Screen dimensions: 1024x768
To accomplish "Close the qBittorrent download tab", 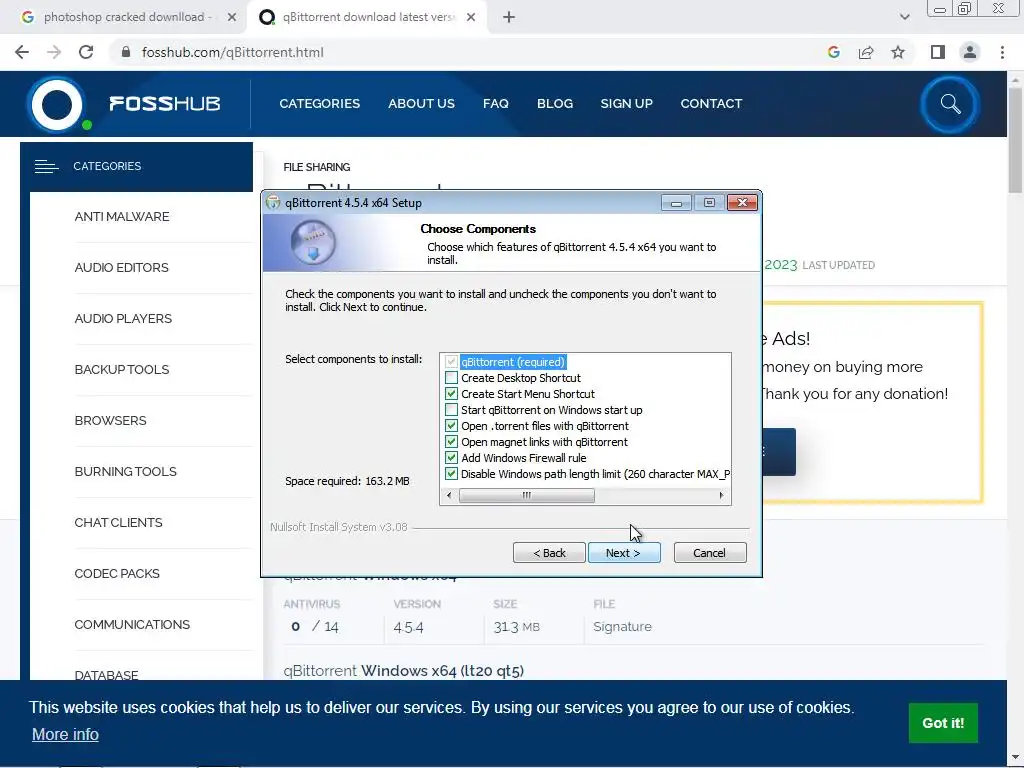I will [x=471, y=17].
